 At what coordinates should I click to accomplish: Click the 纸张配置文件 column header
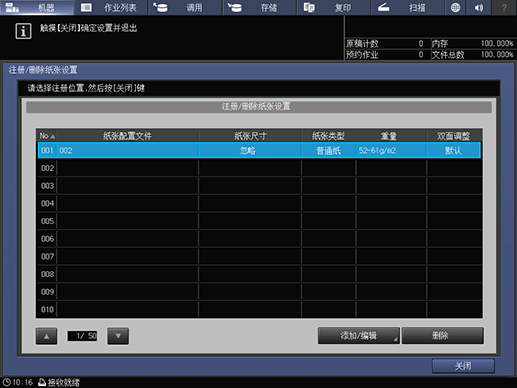point(127,136)
